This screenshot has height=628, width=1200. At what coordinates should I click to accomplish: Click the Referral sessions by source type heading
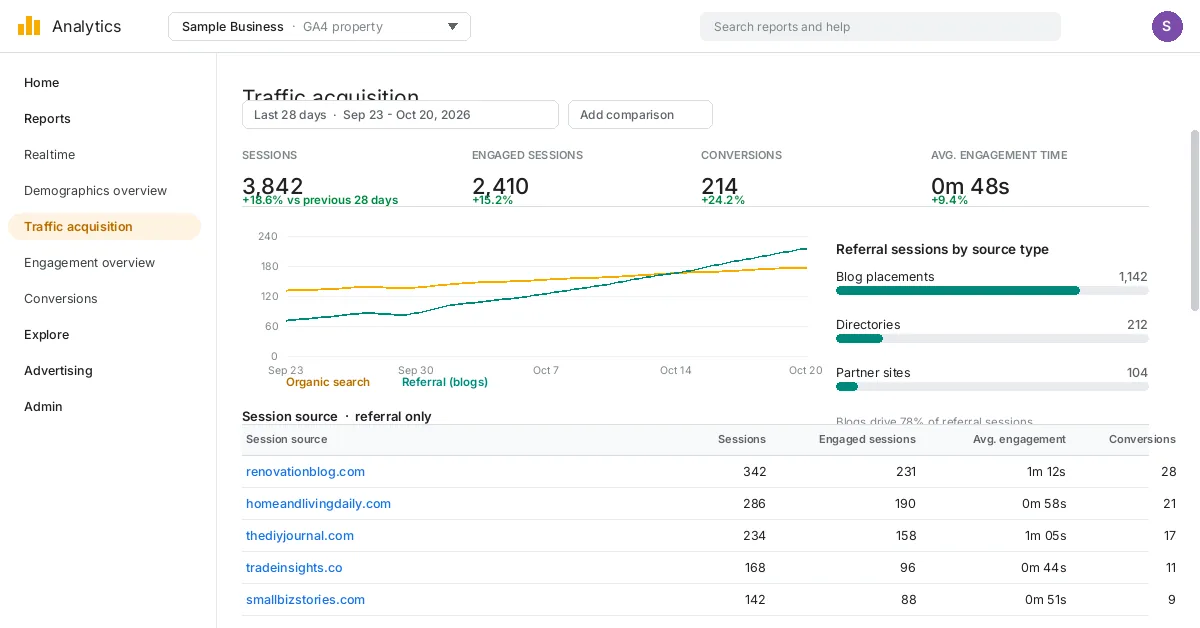click(x=942, y=250)
